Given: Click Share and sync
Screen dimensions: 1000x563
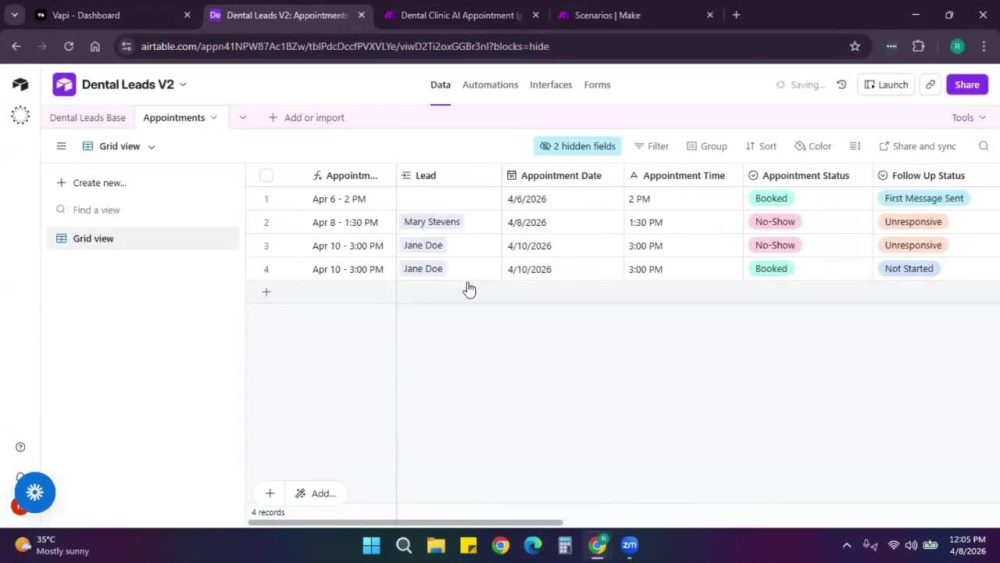Looking at the screenshot, I should (x=918, y=146).
